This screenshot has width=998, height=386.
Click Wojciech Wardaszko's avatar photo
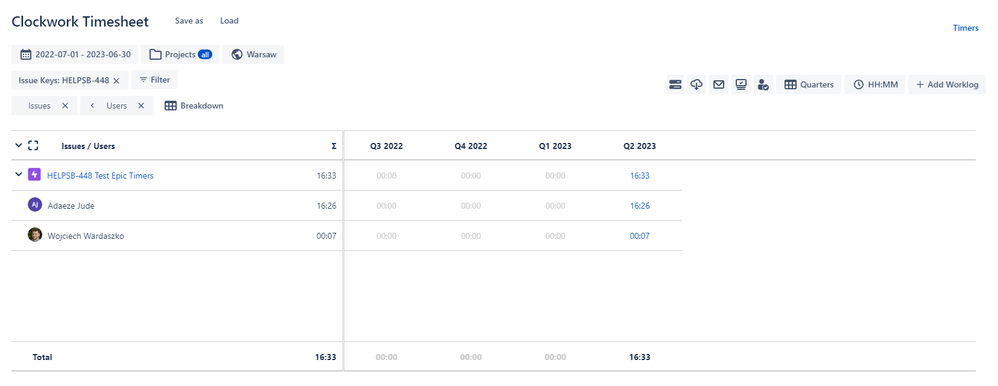34,235
